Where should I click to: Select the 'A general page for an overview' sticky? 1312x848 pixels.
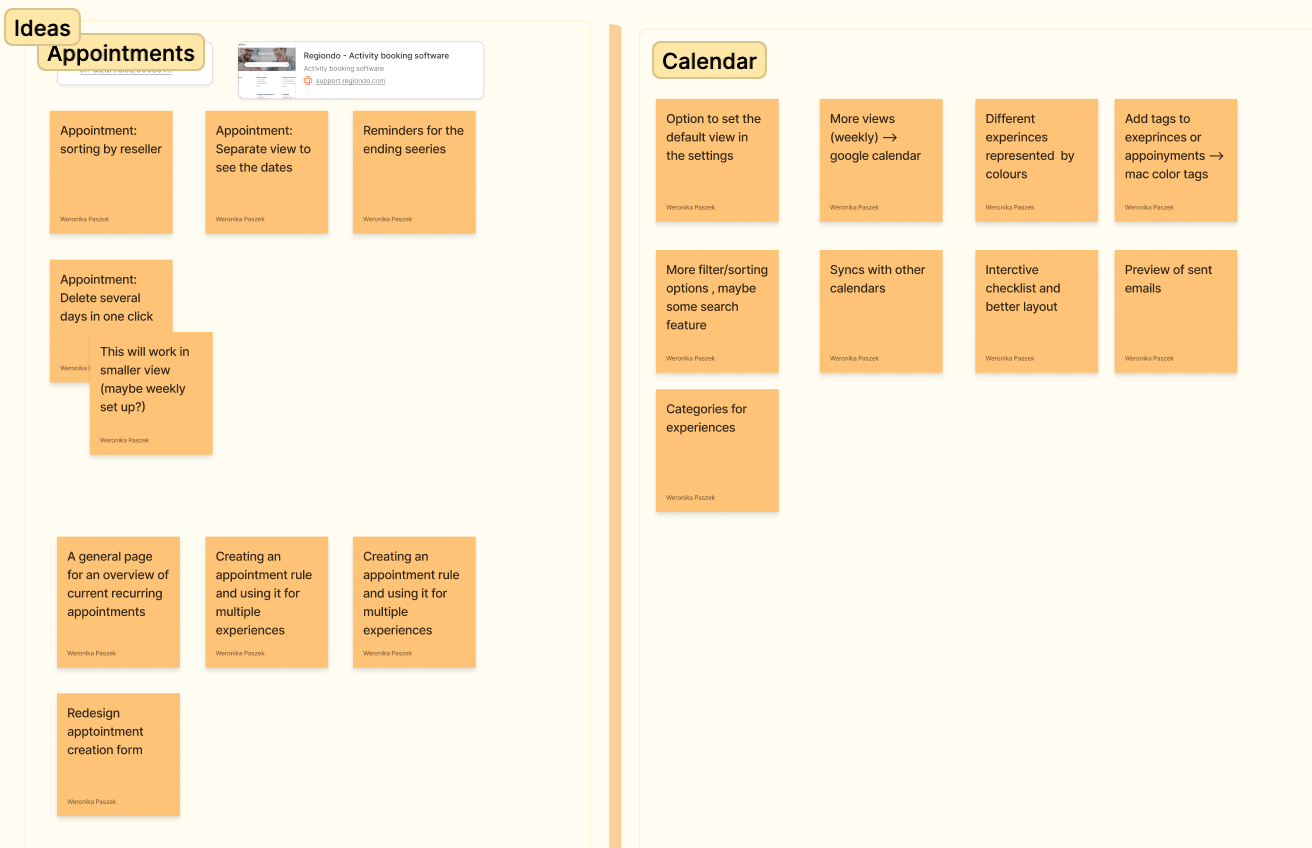click(118, 602)
